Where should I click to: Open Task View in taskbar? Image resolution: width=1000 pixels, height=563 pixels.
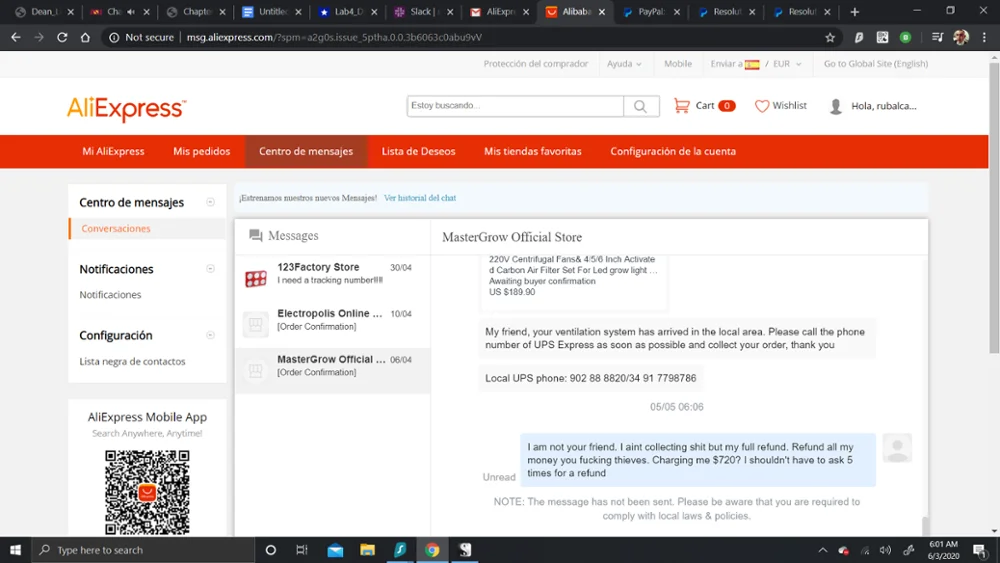[302, 550]
